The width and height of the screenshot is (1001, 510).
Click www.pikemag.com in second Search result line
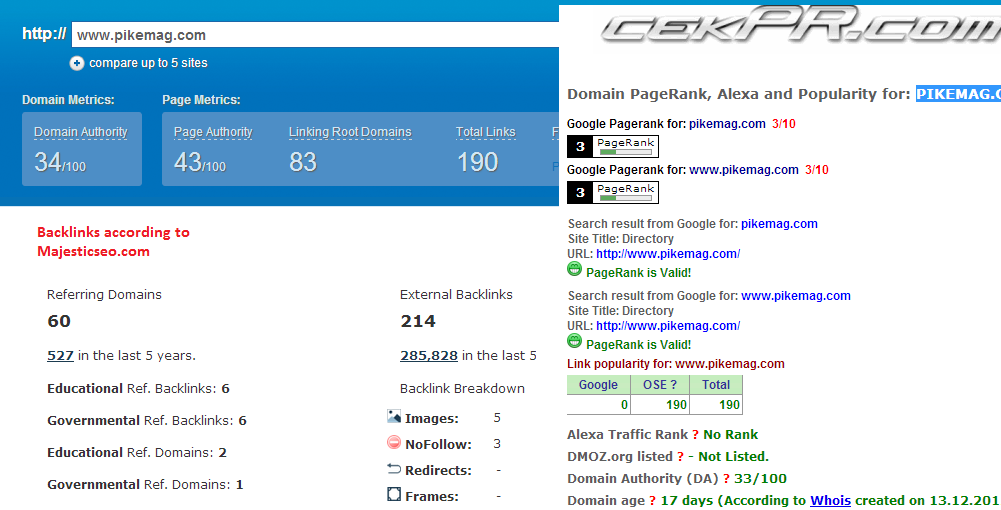[796, 296]
